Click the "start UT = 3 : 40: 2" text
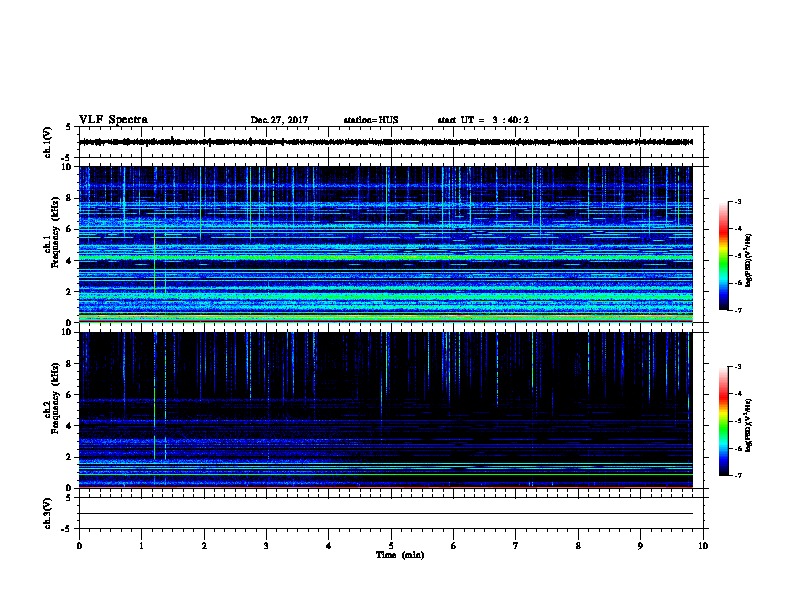Viewport: 792px width, 612px height. click(x=483, y=120)
